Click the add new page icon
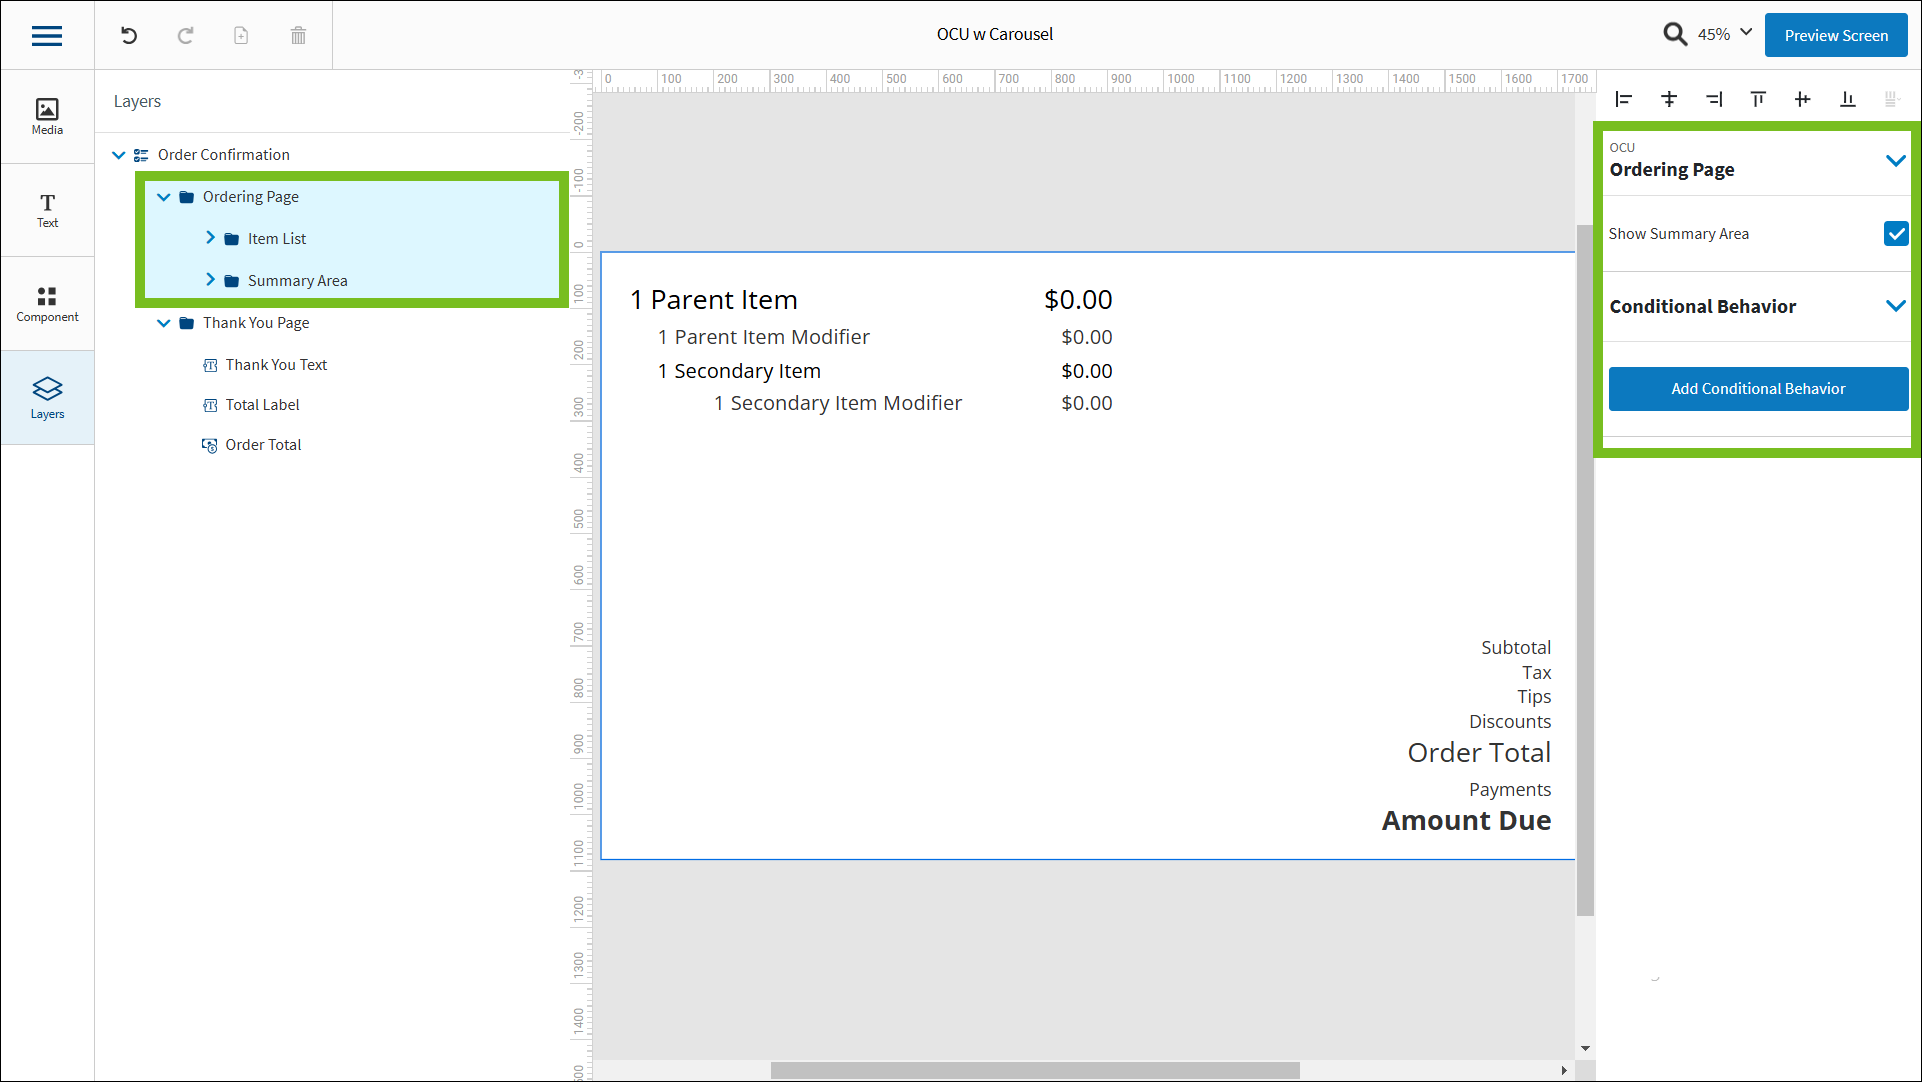Viewport: 1922px width, 1082px height. coord(241,36)
